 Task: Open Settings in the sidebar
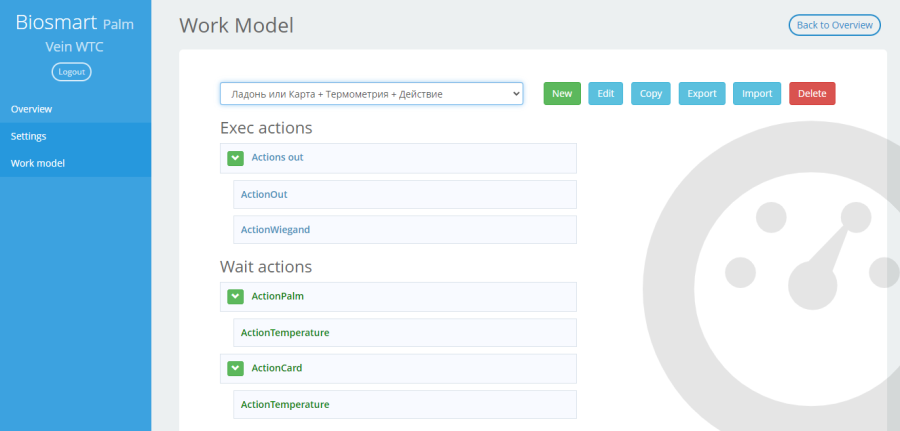[x=75, y=137]
